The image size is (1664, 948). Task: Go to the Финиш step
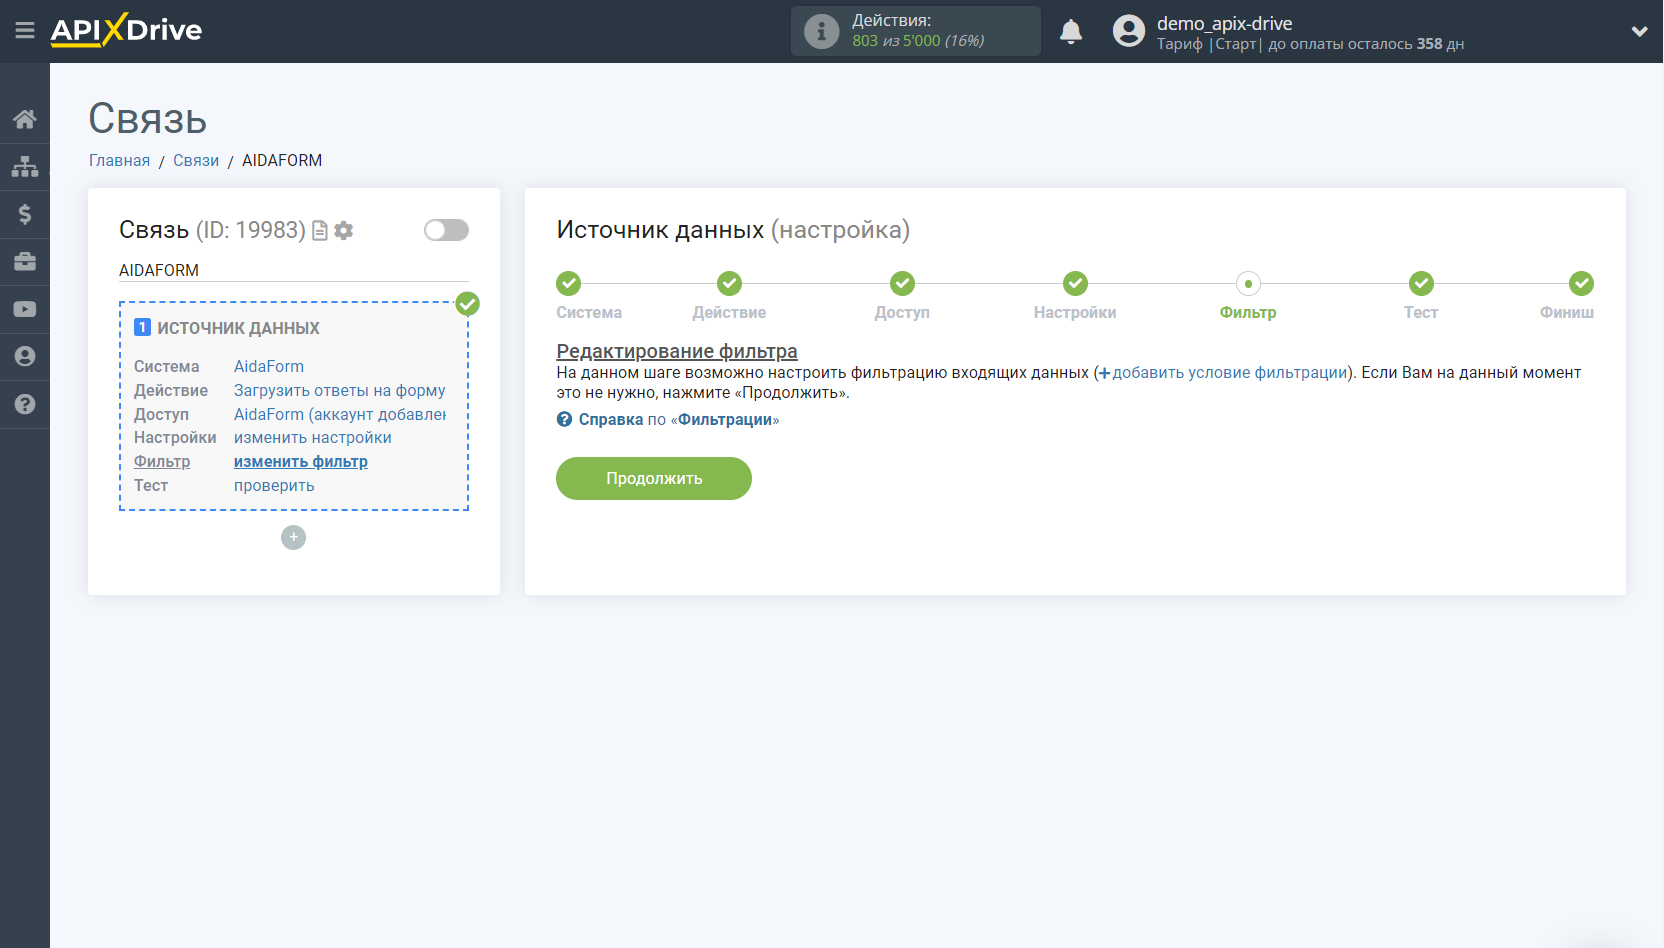[1567, 296]
